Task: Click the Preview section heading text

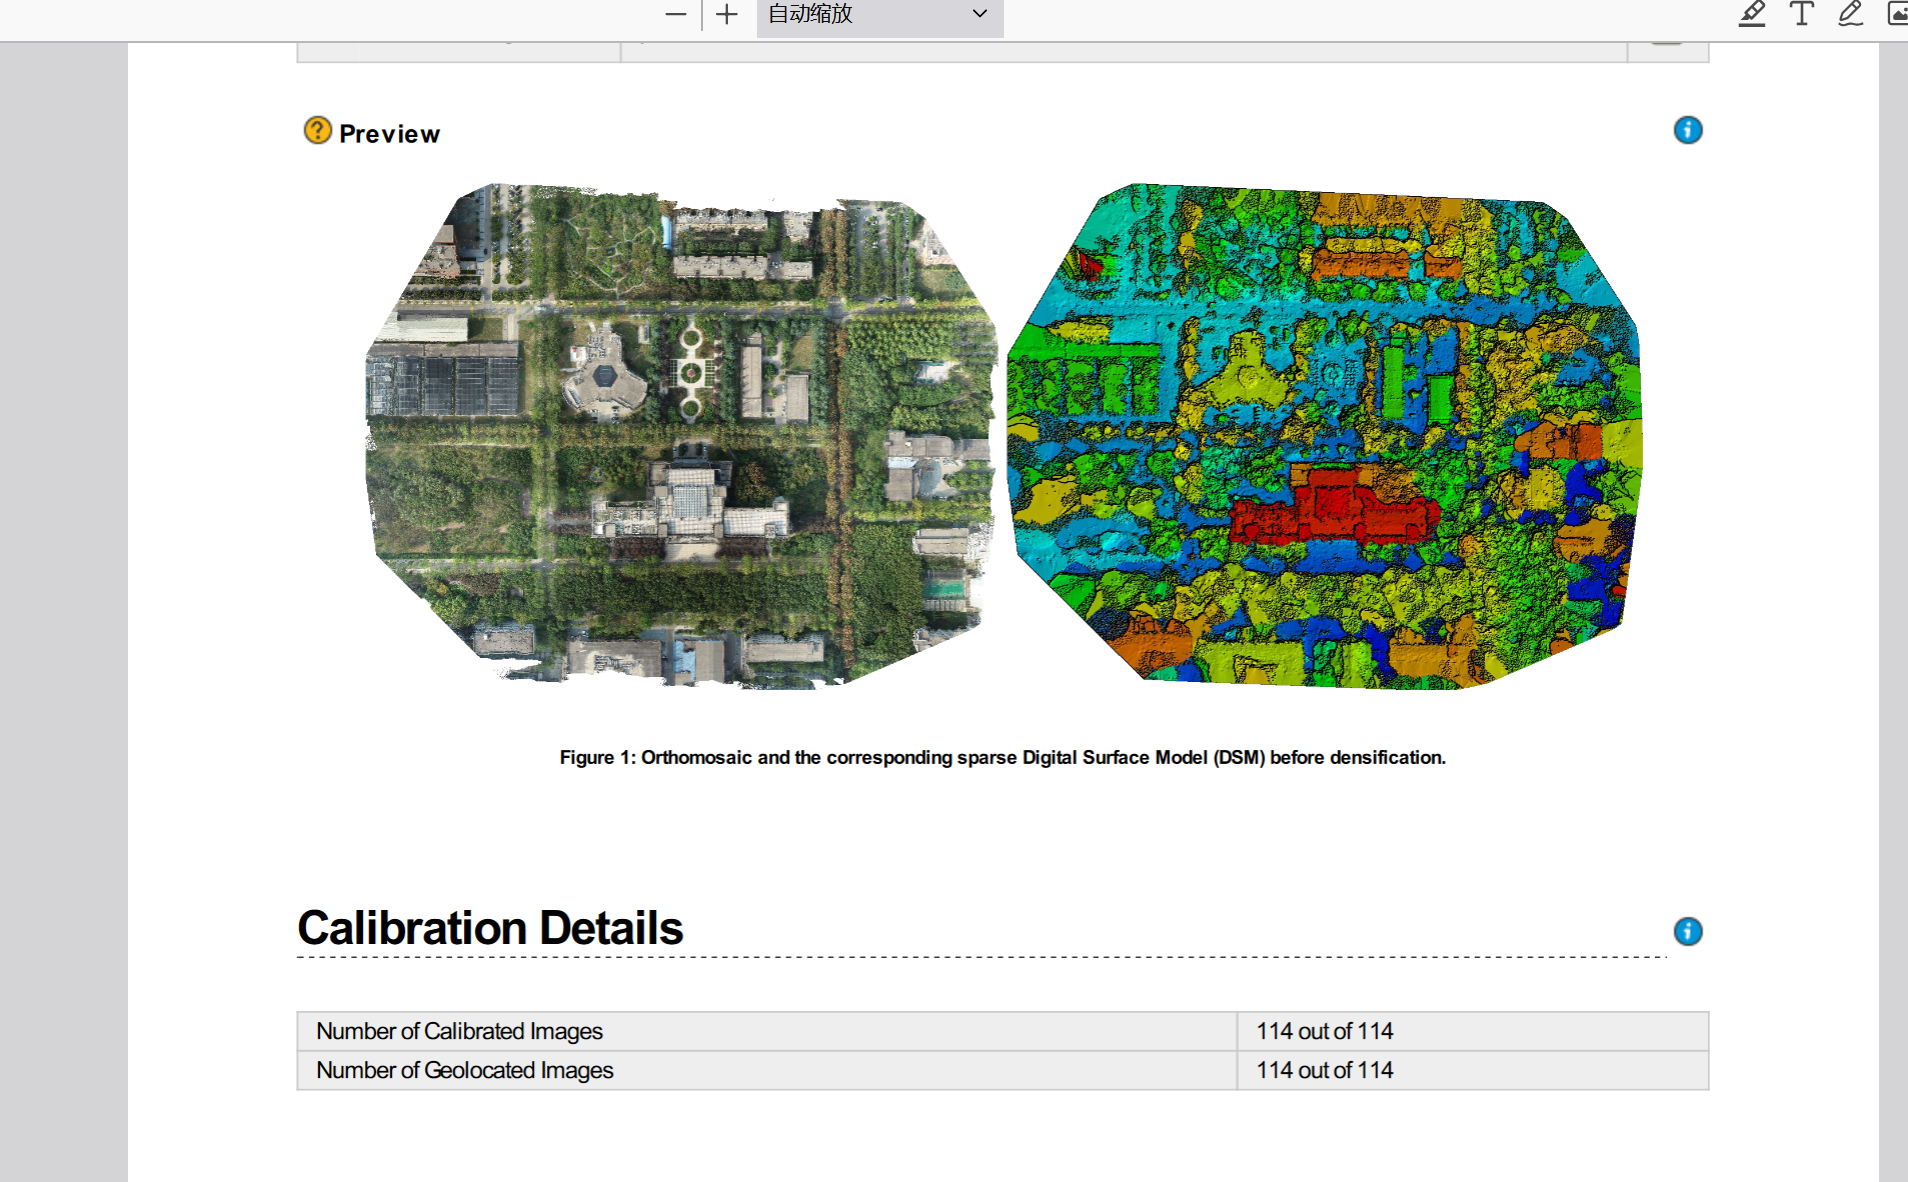Action: (x=389, y=134)
